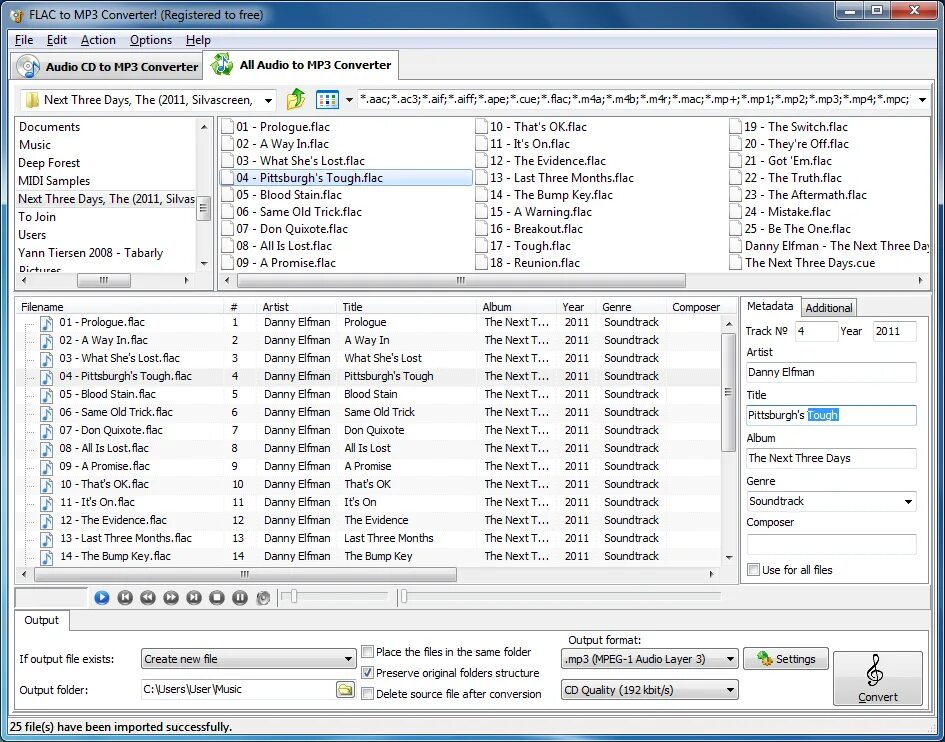The image size is (945, 742).
Task: Click the Output folder path field
Action: tap(239, 689)
